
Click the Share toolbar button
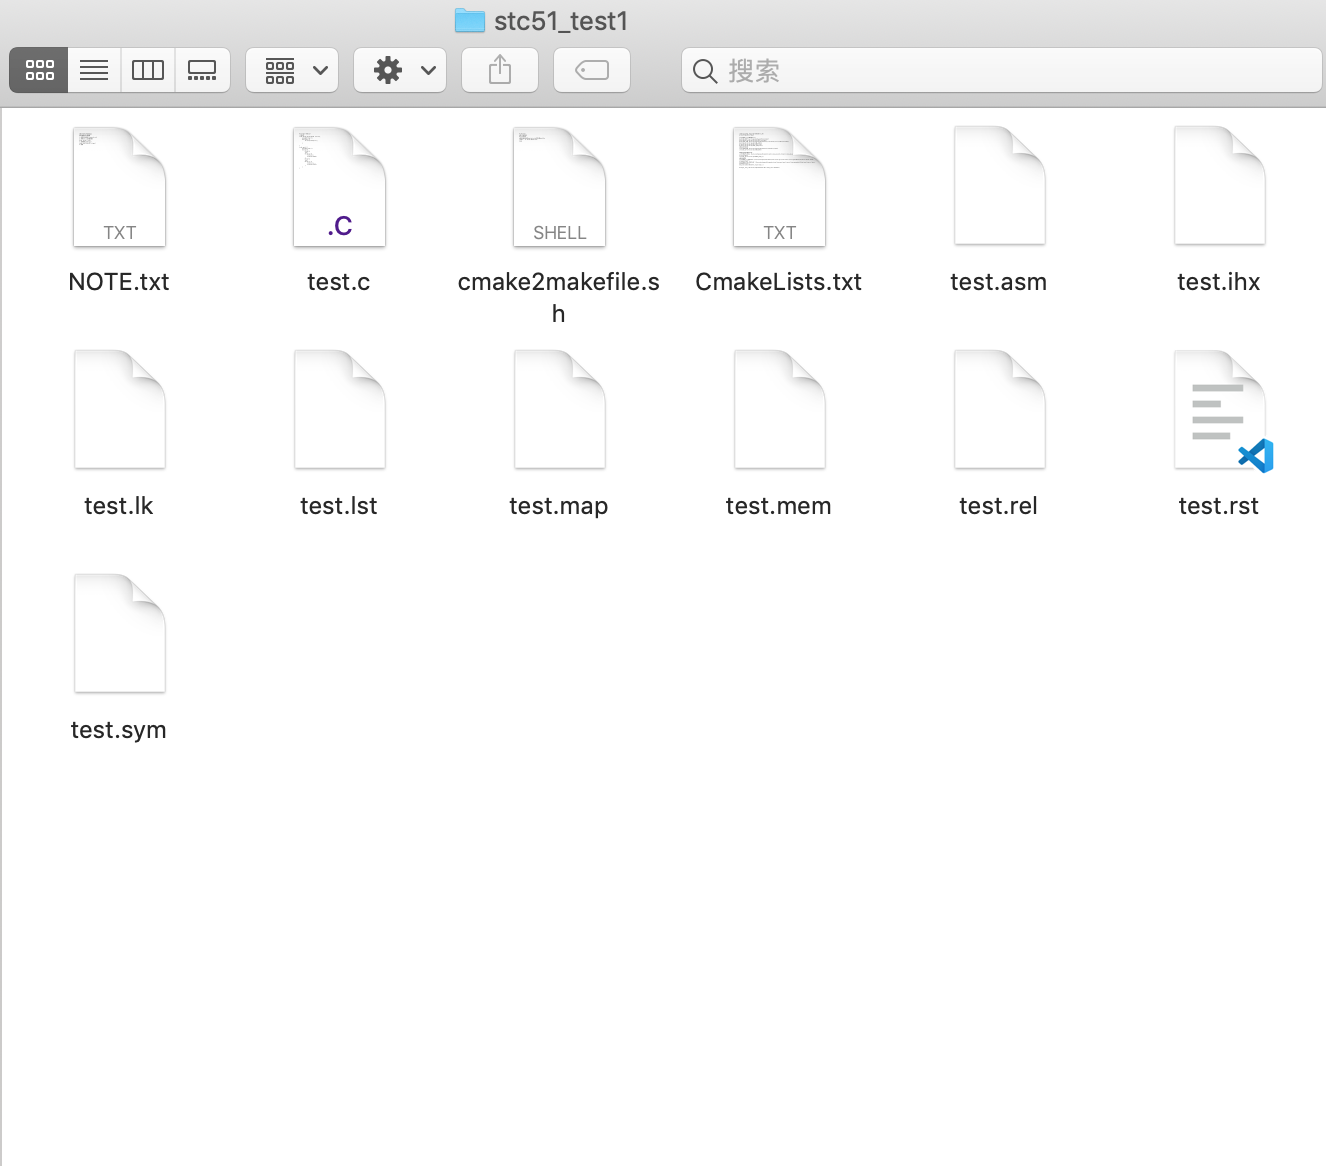[500, 70]
